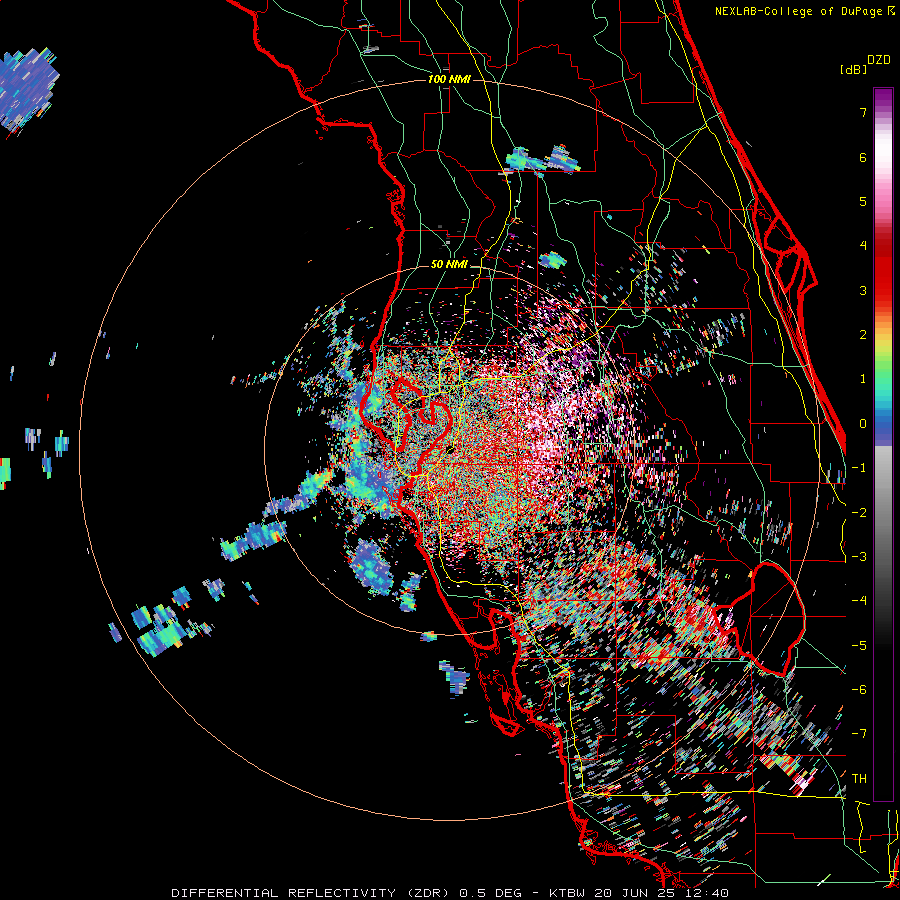Click the "-2" tick label on color scale
The image size is (900, 900).
859,513
